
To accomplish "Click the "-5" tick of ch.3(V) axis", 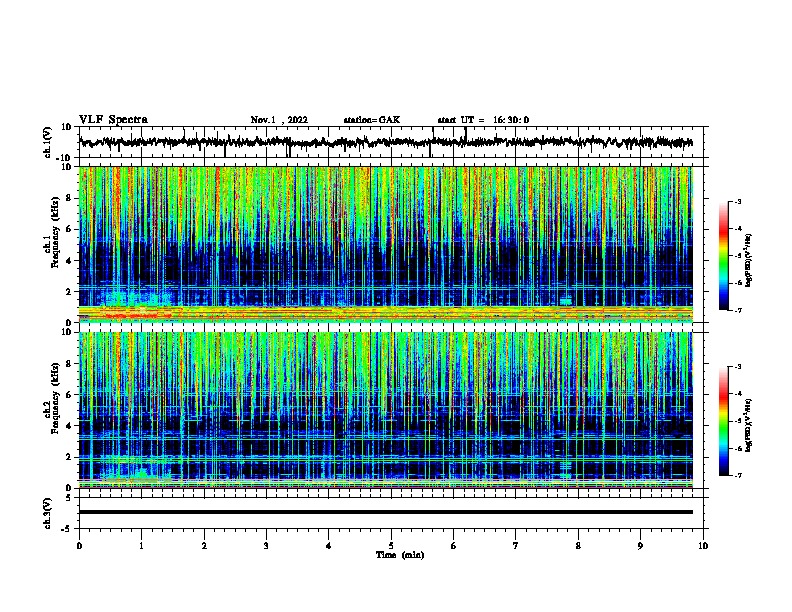I will pos(68,529).
